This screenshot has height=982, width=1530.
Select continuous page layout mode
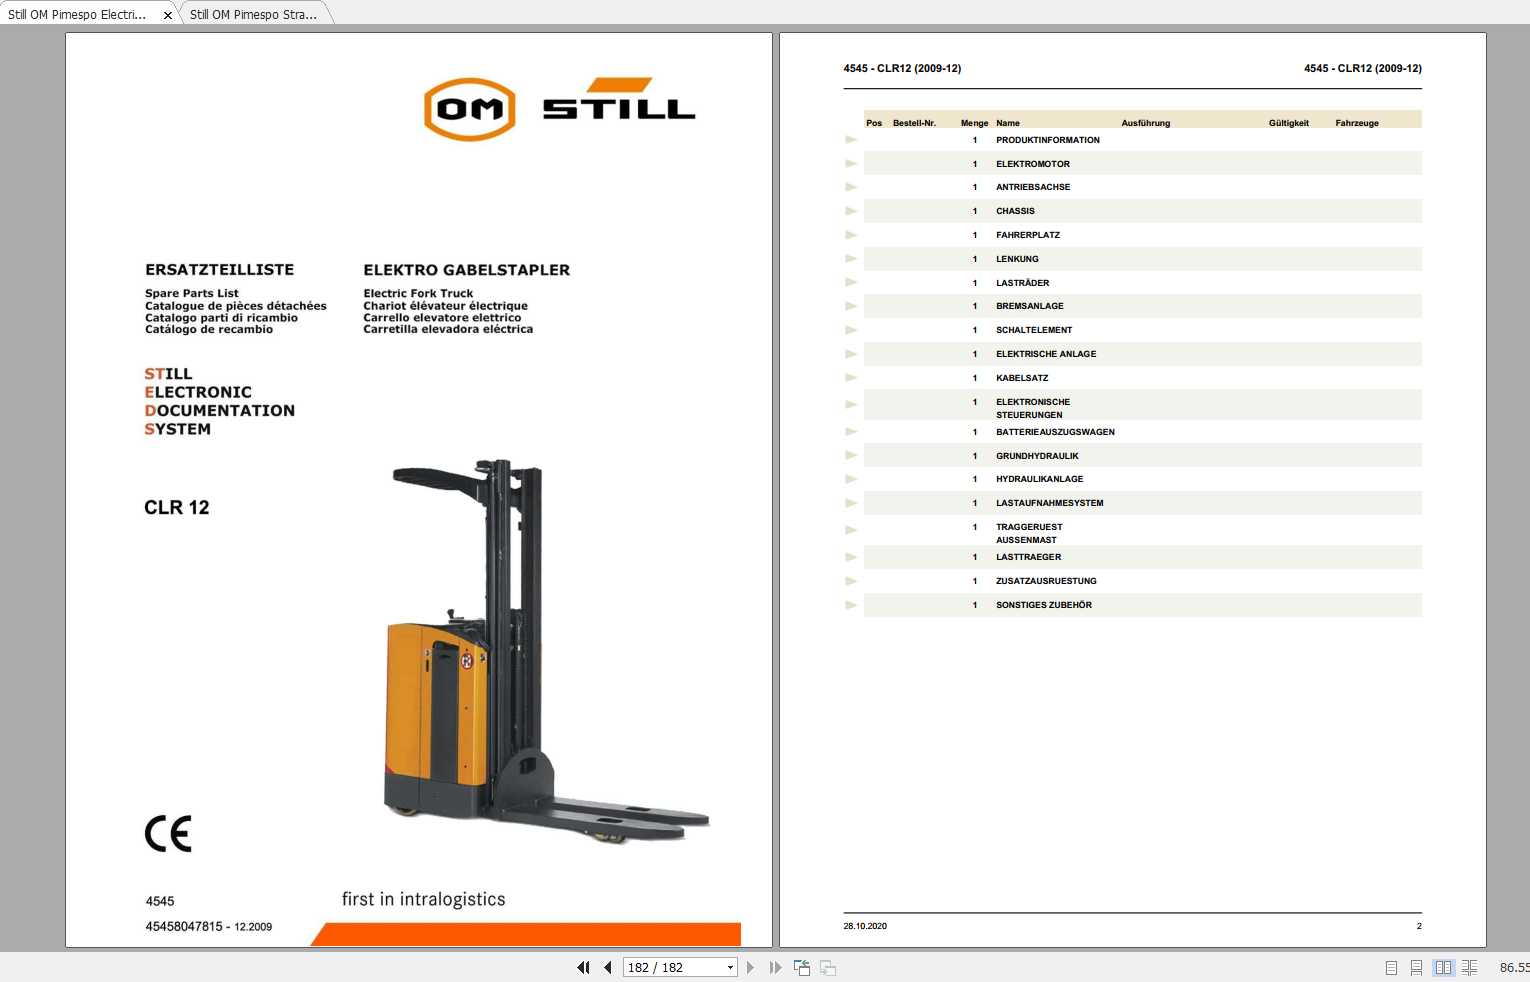(1416, 967)
